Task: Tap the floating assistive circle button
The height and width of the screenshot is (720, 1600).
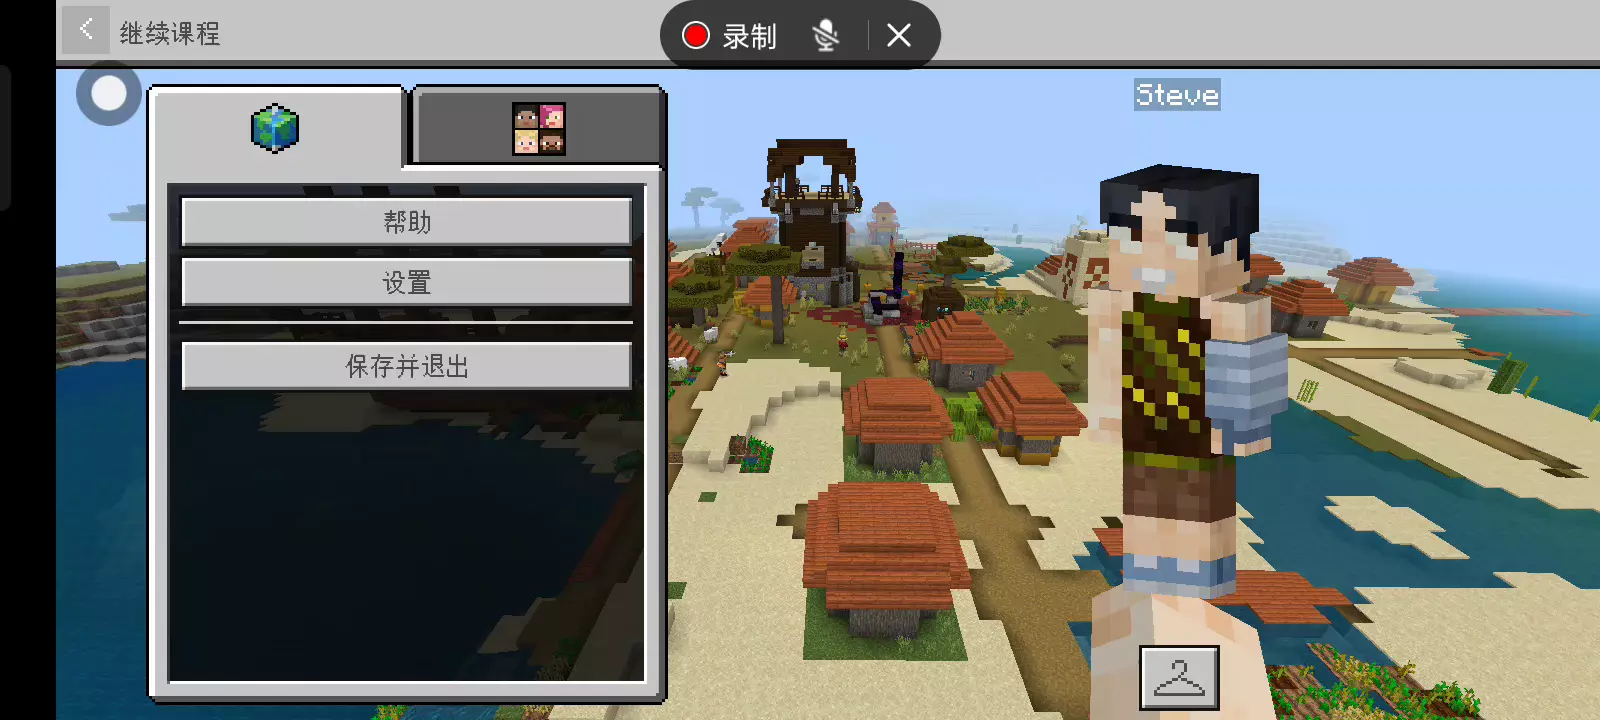Action: click(109, 94)
